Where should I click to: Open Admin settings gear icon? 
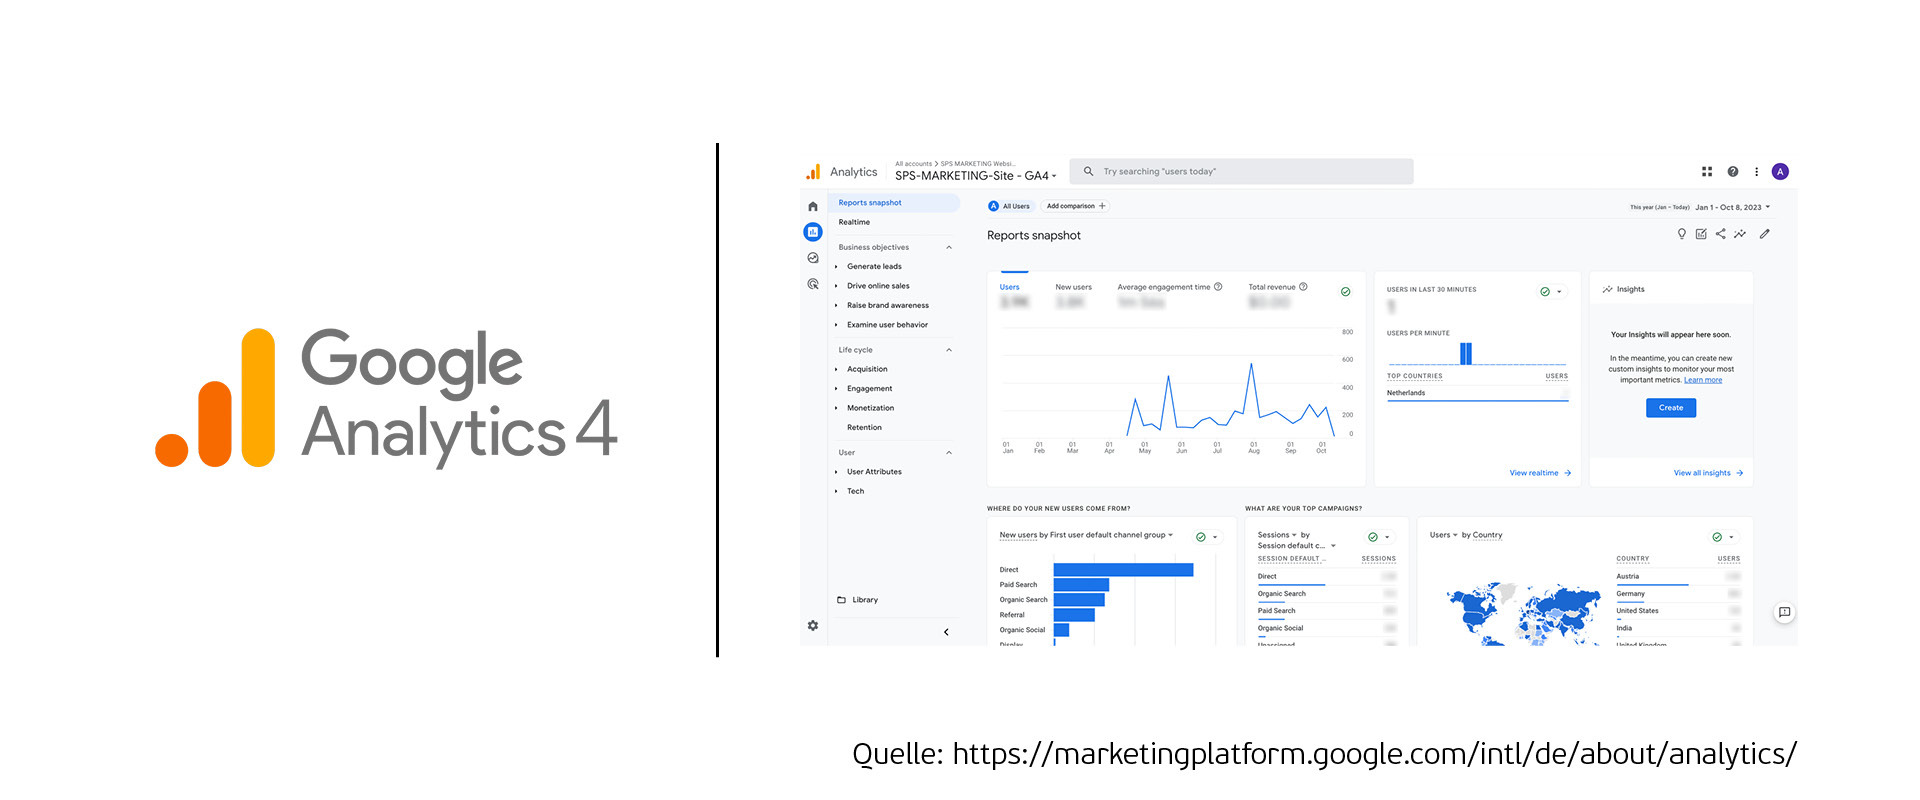click(x=813, y=626)
